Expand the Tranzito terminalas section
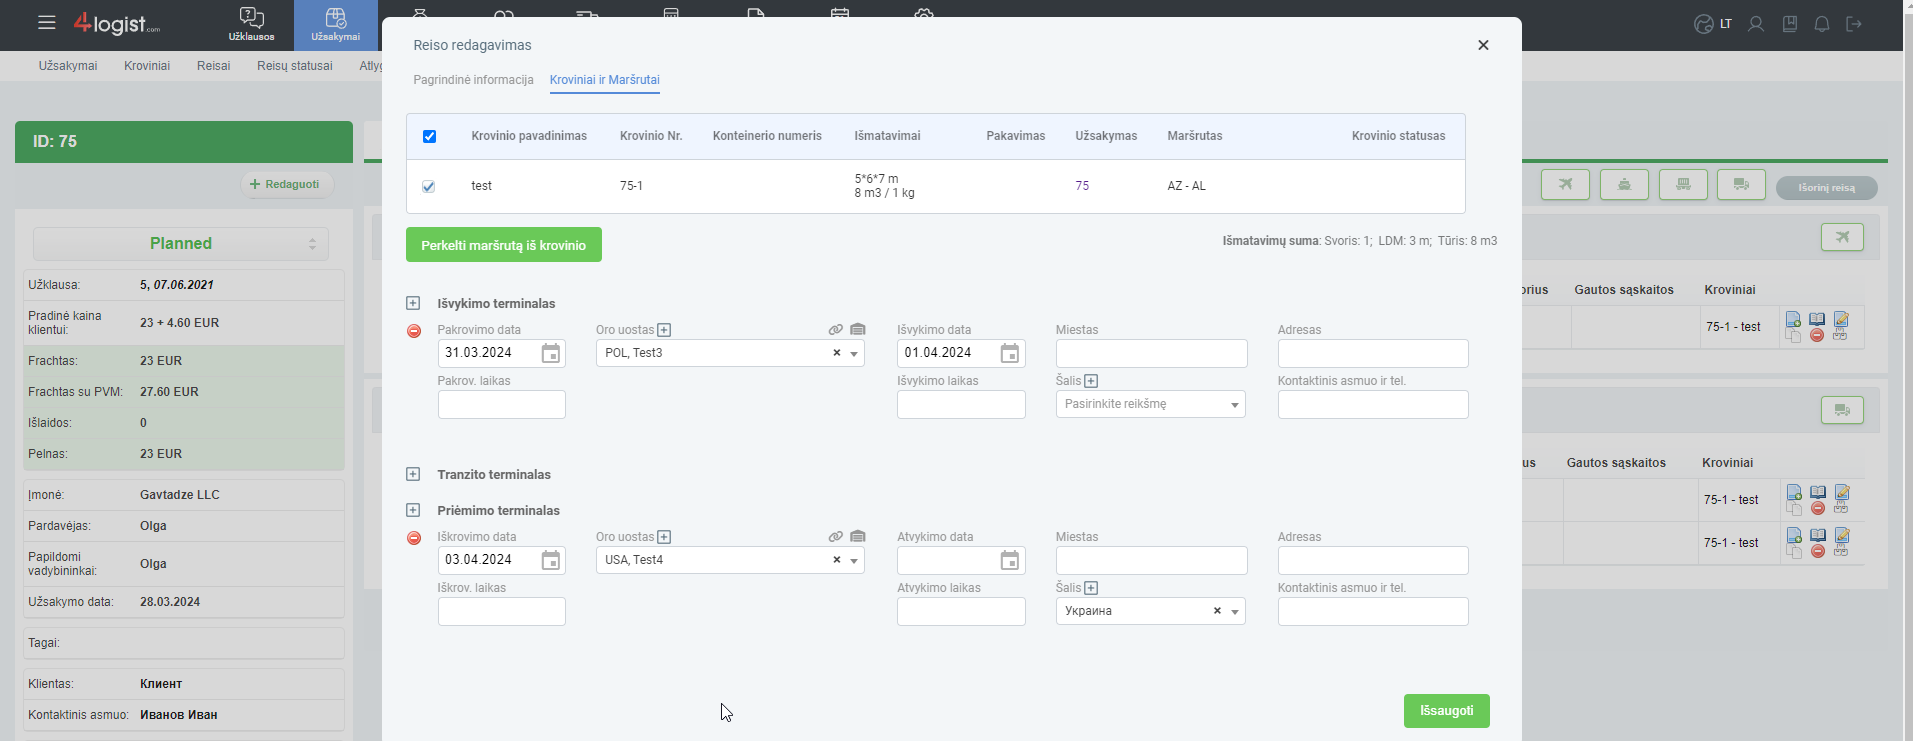The image size is (1913, 741). (x=413, y=474)
